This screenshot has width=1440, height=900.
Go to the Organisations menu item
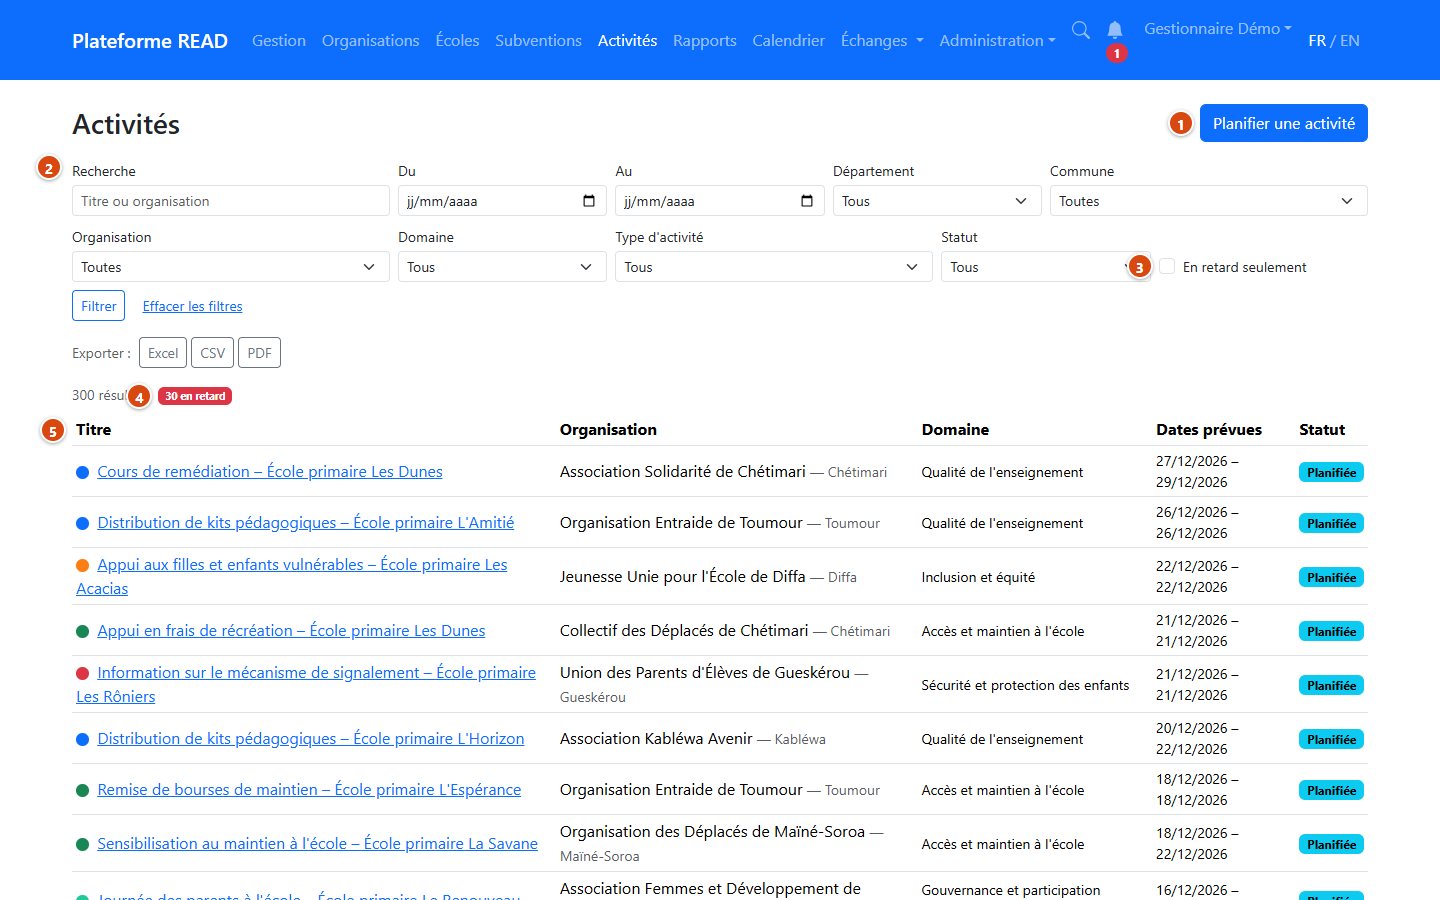(370, 40)
